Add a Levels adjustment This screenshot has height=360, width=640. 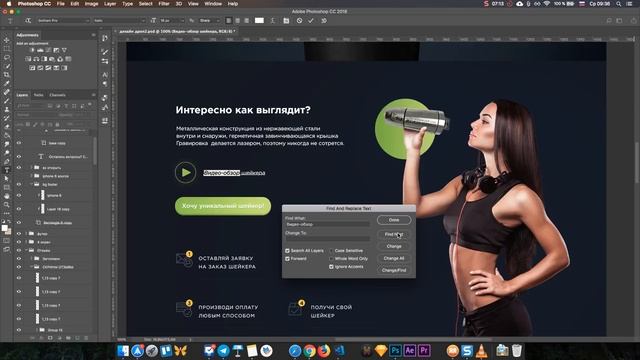pos(40,50)
